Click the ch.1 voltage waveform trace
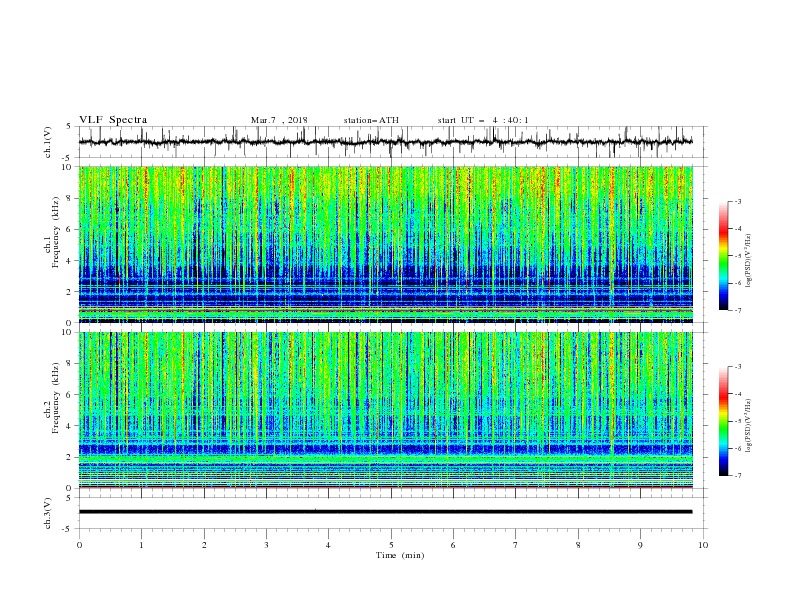 [386, 142]
